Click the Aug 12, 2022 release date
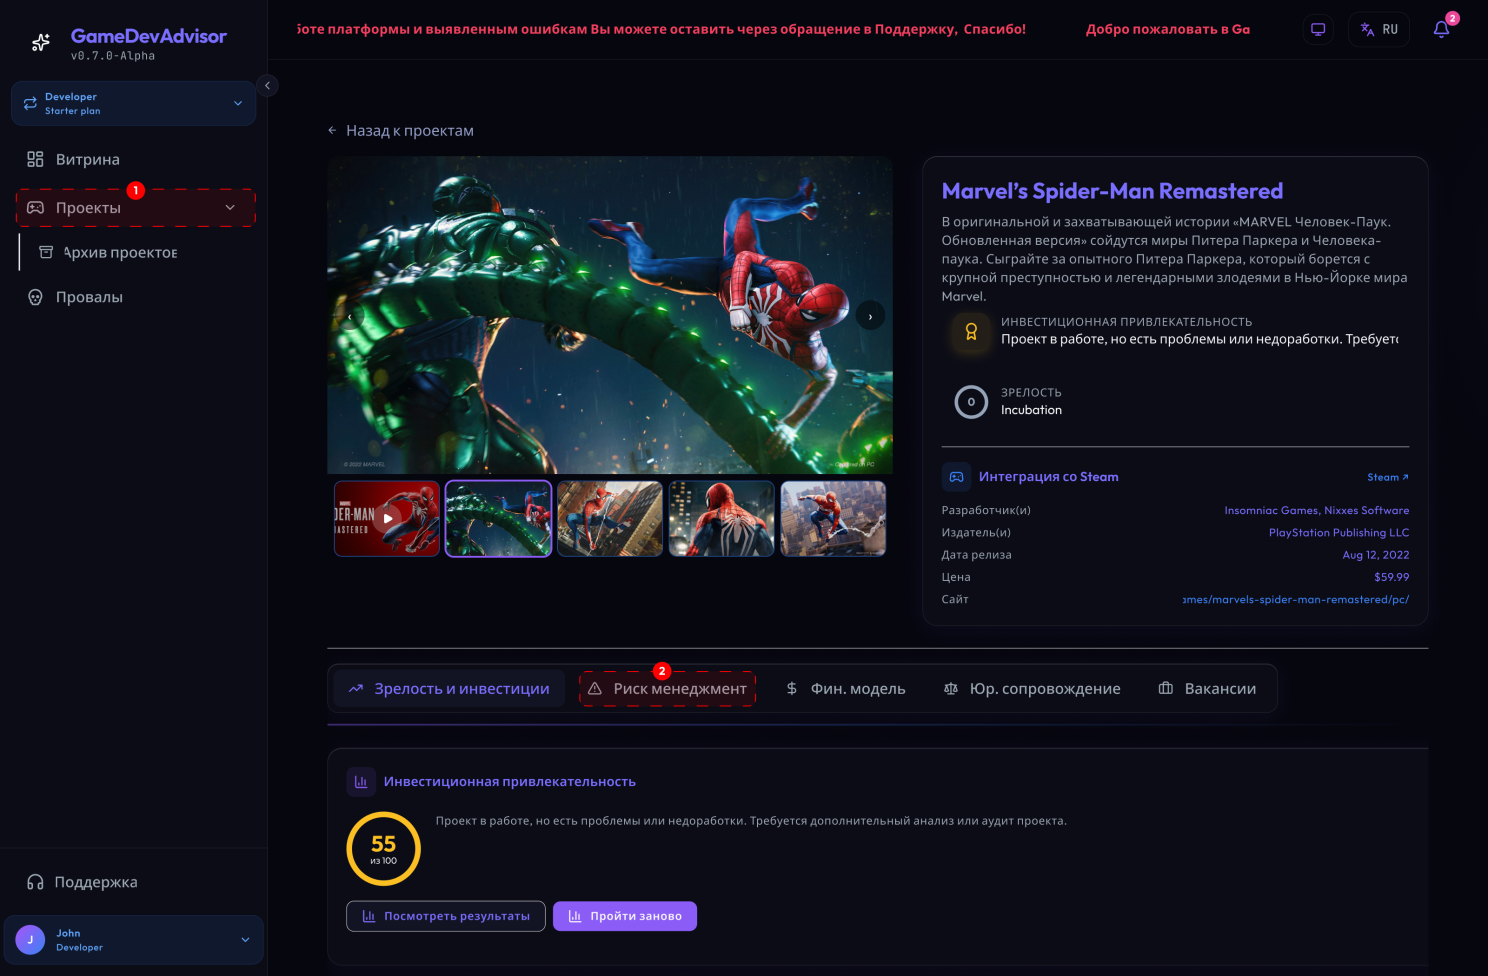This screenshot has height=976, width=1488. tap(1376, 555)
